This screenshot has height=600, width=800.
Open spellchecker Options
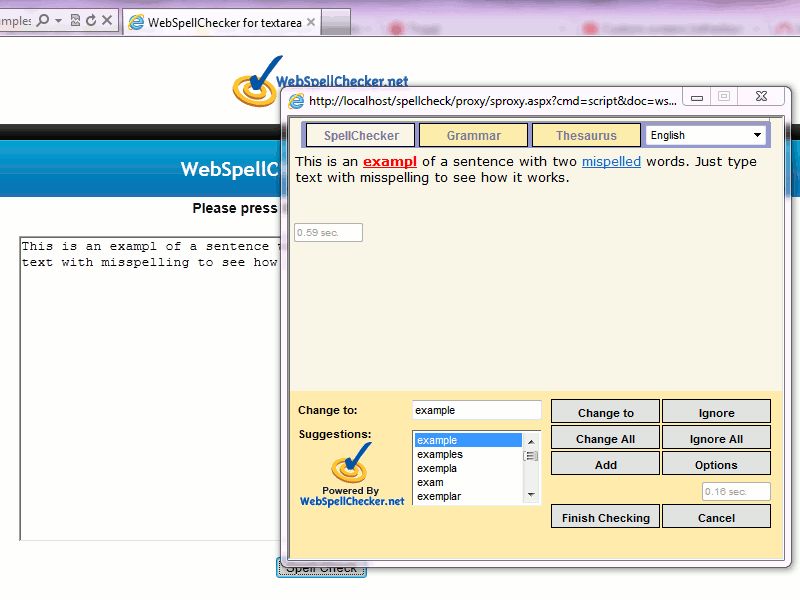coord(716,464)
